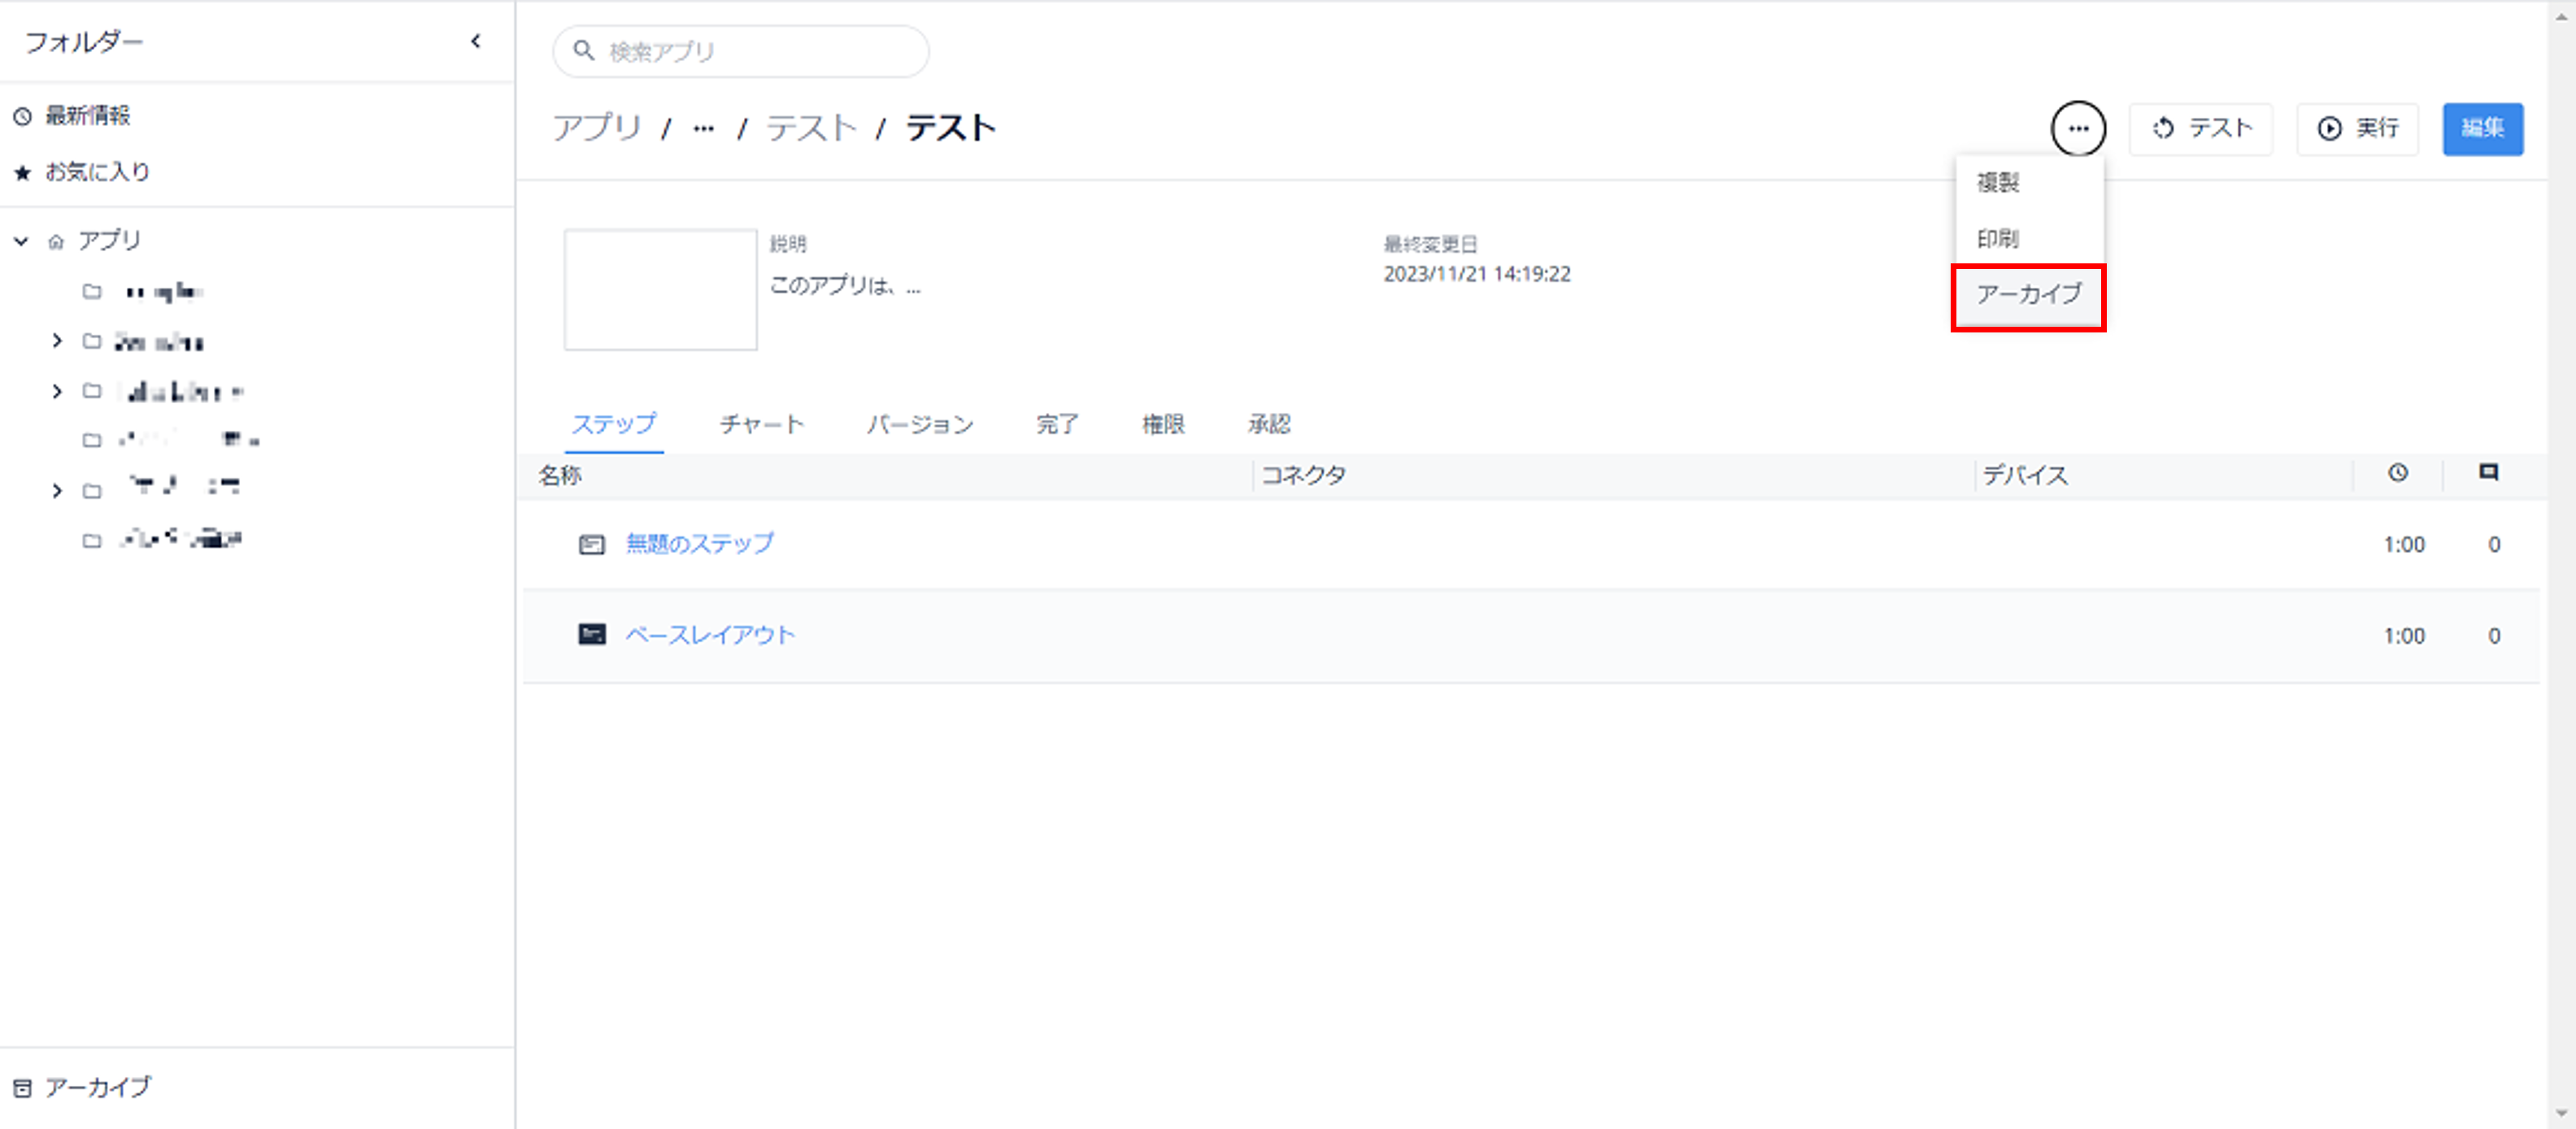Switch to the バージョン tab
This screenshot has height=1129, width=2576.
(x=919, y=424)
